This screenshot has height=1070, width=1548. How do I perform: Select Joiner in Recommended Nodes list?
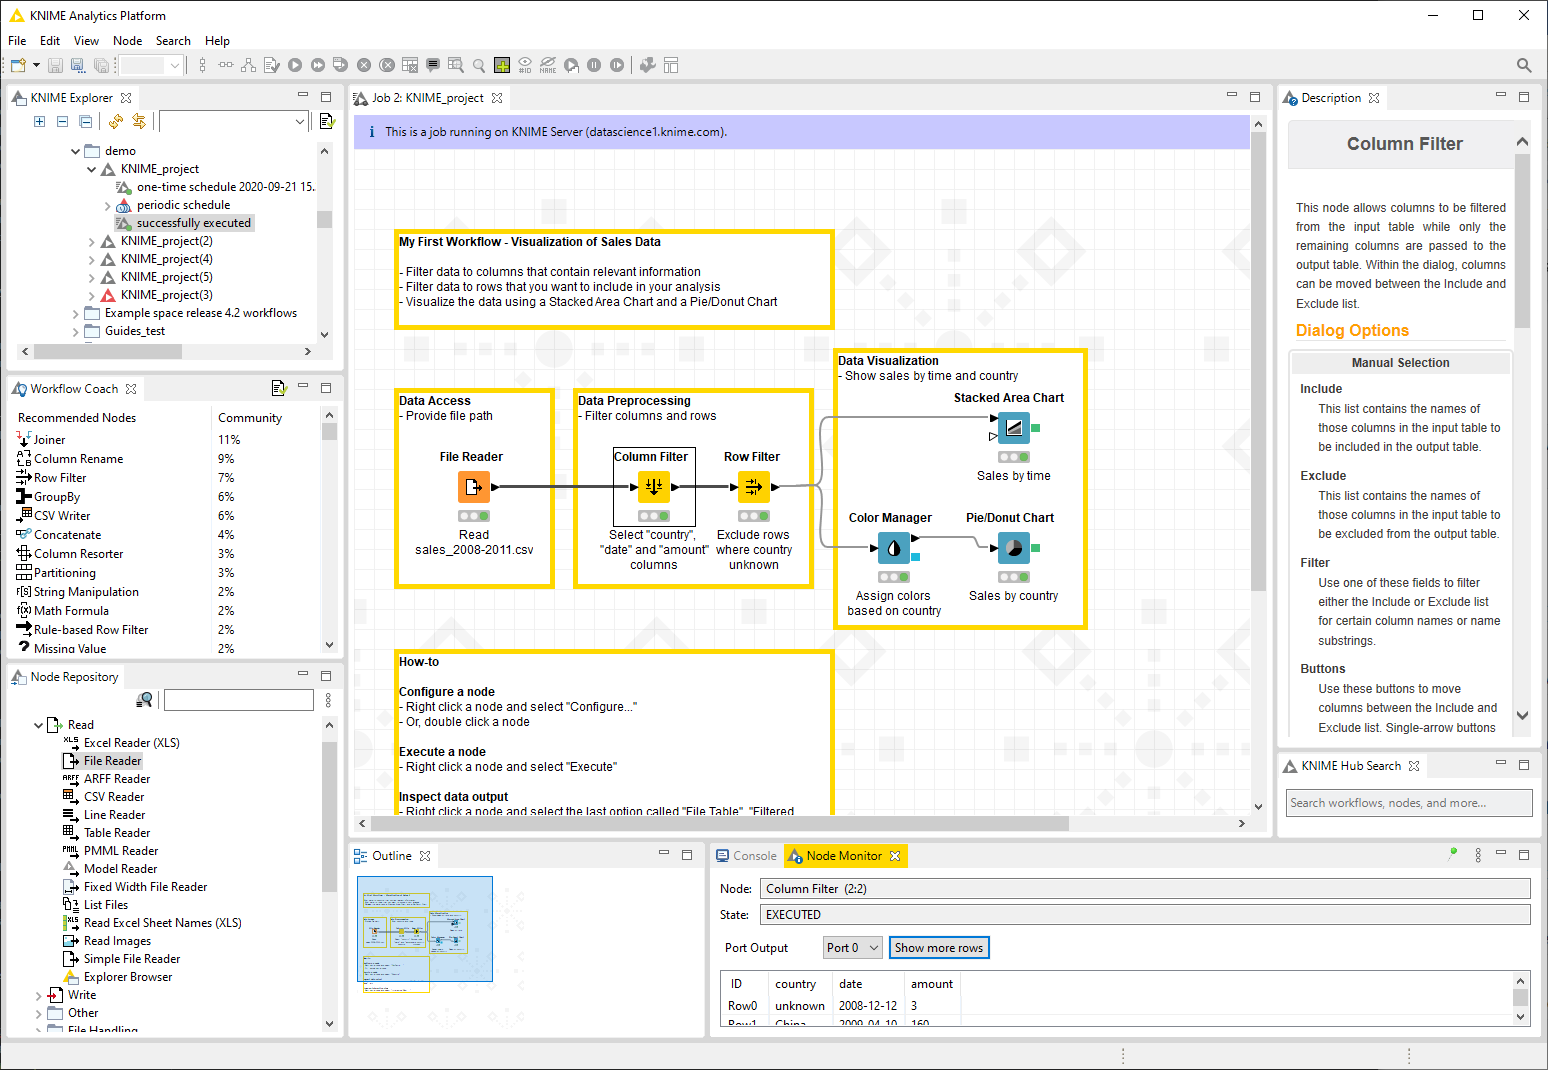(49, 440)
